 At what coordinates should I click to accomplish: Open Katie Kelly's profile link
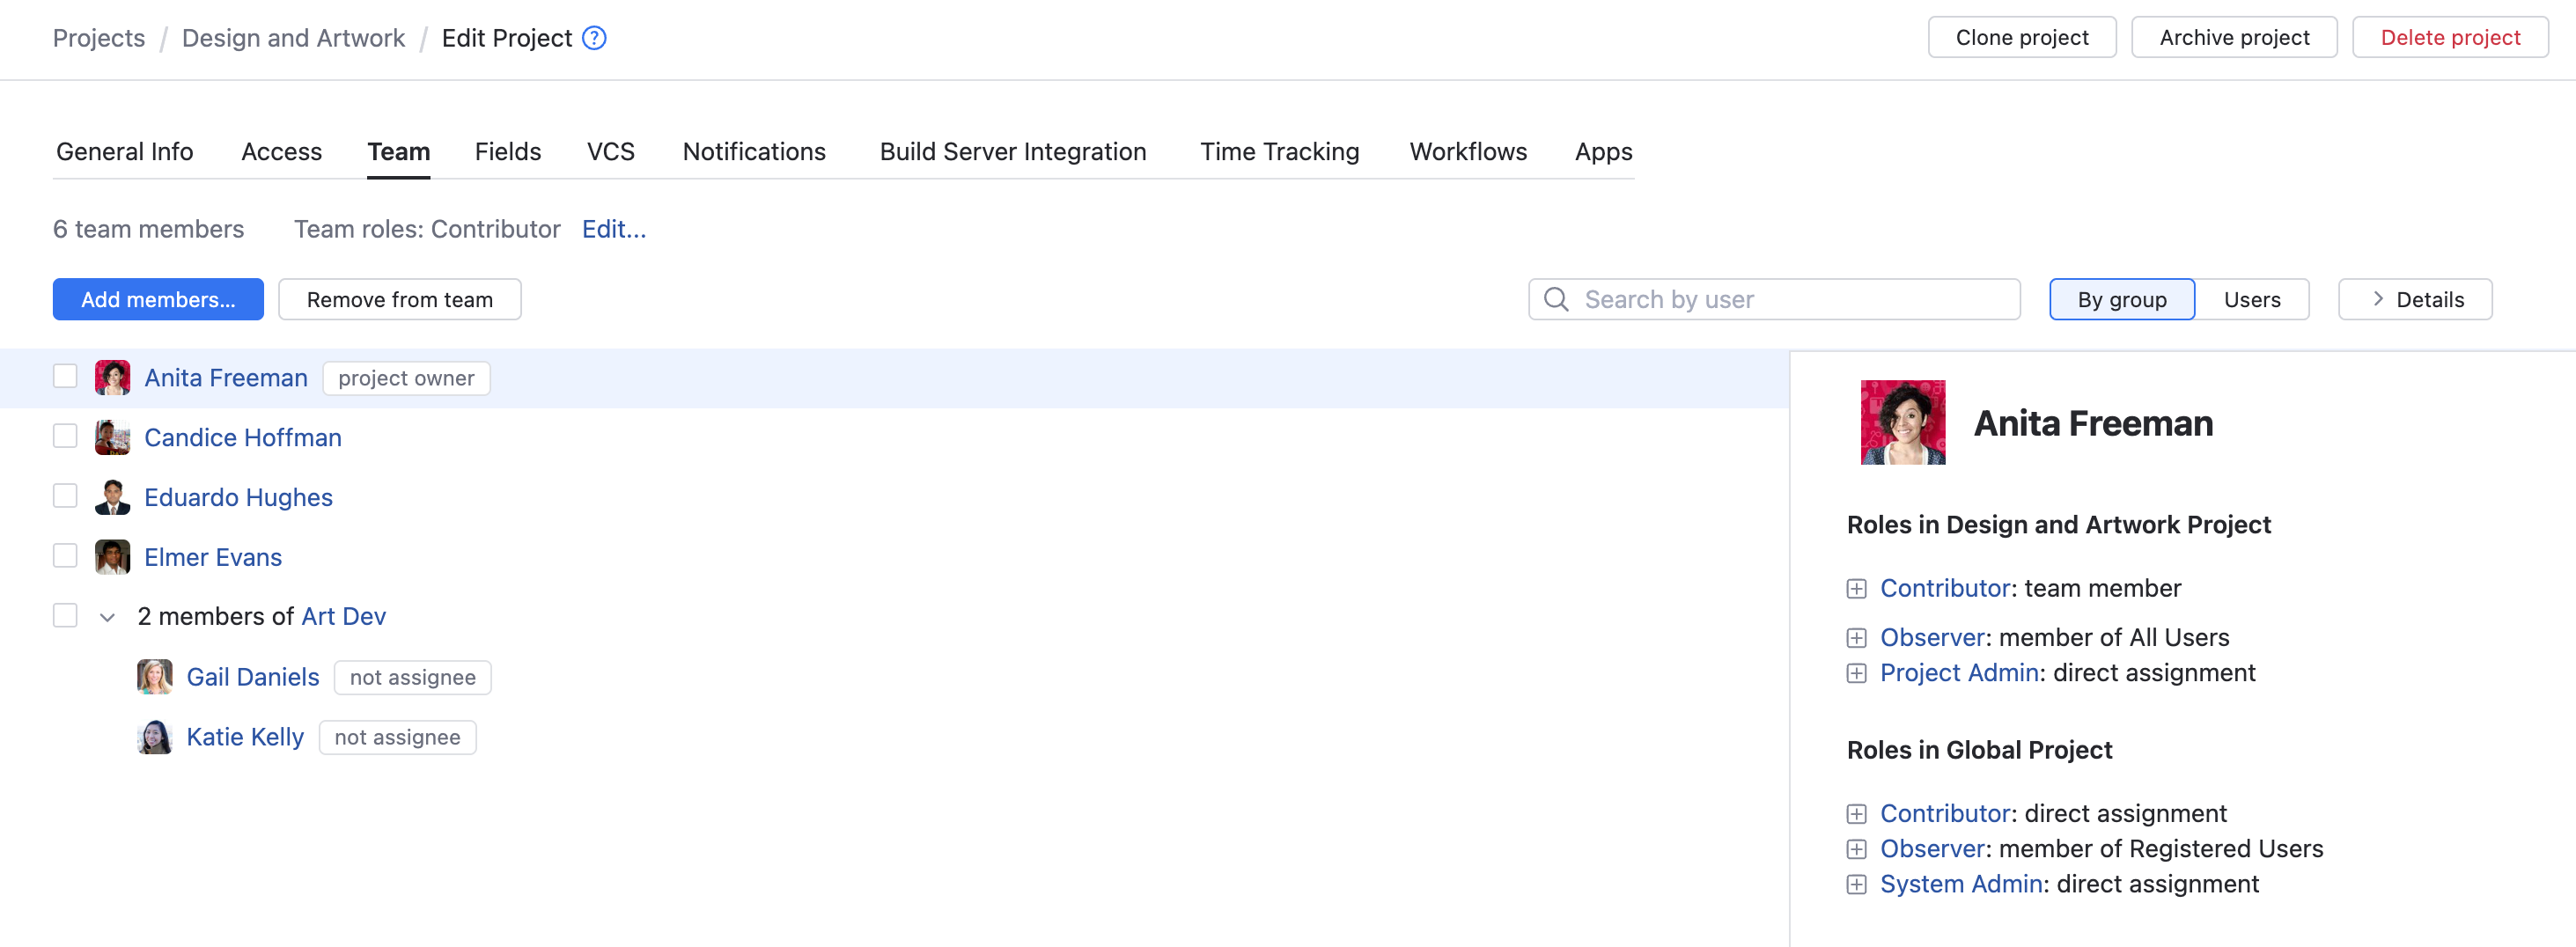coord(245,738)
